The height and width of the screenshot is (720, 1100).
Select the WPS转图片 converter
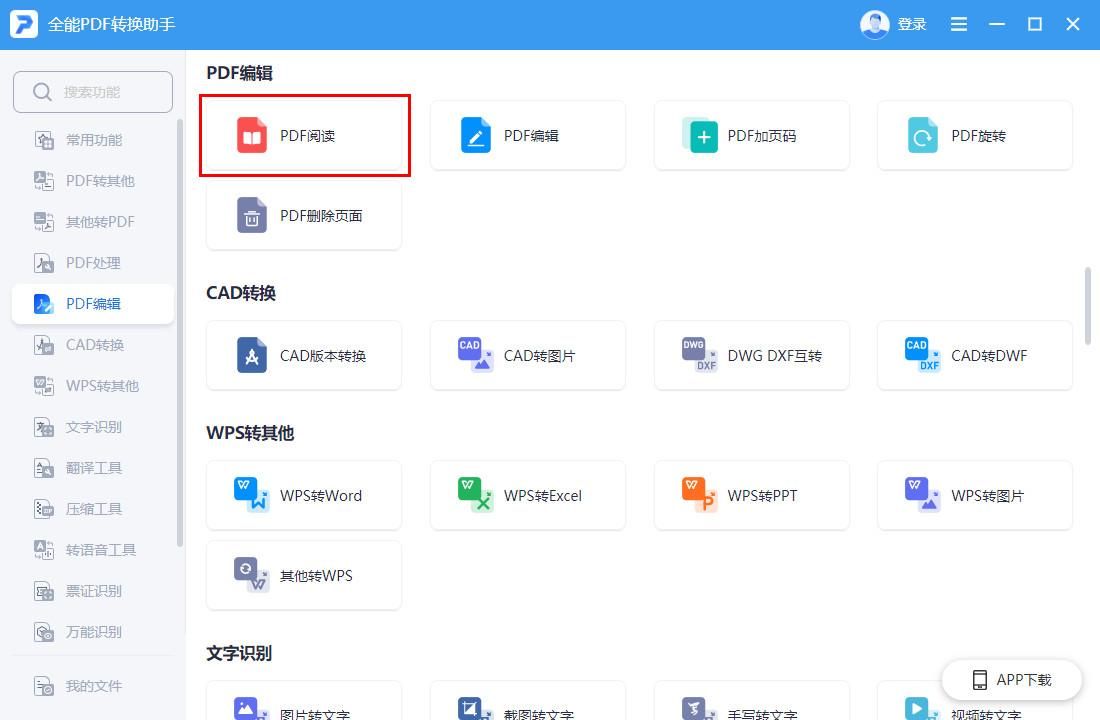(975, 495)
